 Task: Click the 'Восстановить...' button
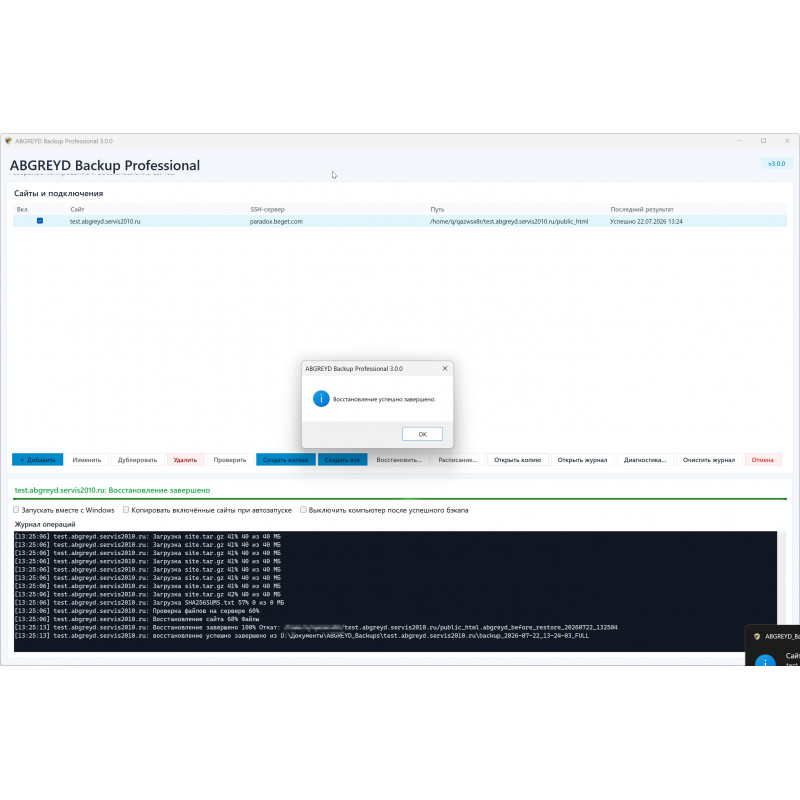pyautogui.click(x=399, y=460)
